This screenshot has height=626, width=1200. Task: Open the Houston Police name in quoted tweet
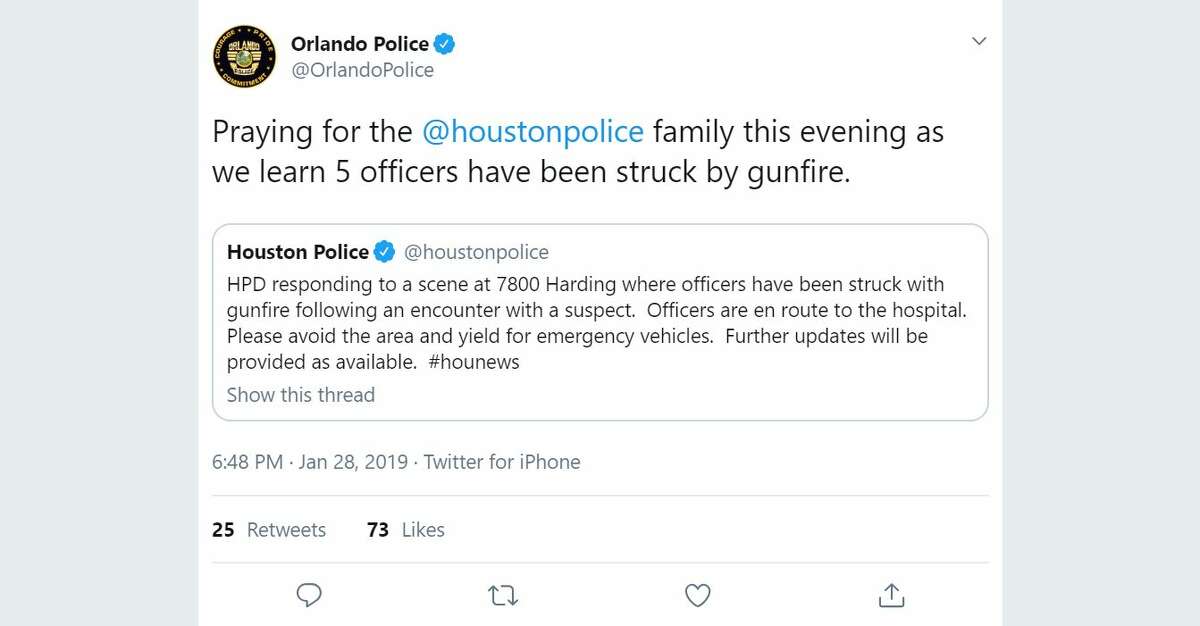[298, 252]
